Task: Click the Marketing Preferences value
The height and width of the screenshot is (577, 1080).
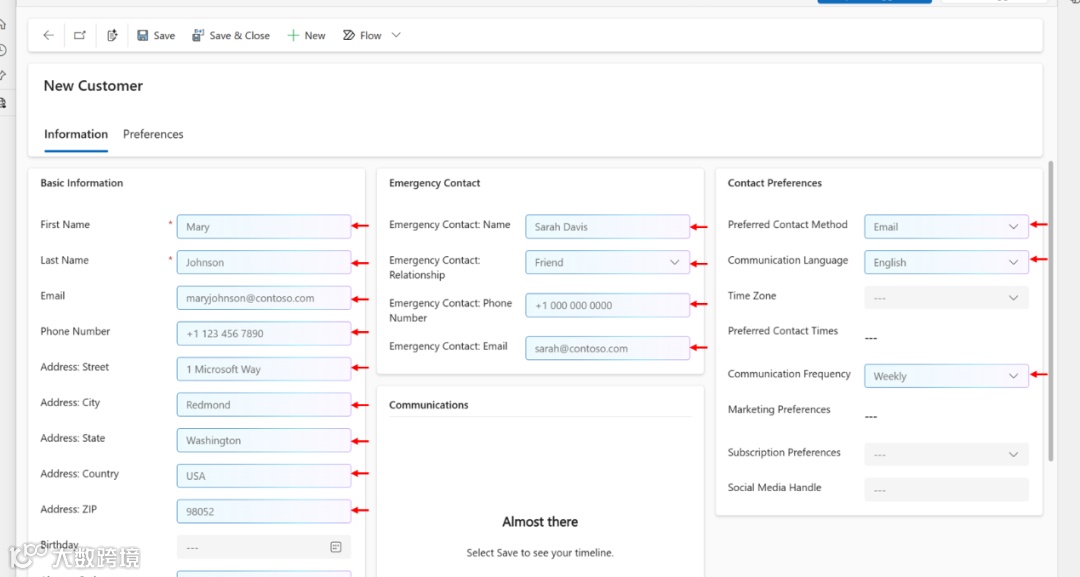Action: (871, 417)
